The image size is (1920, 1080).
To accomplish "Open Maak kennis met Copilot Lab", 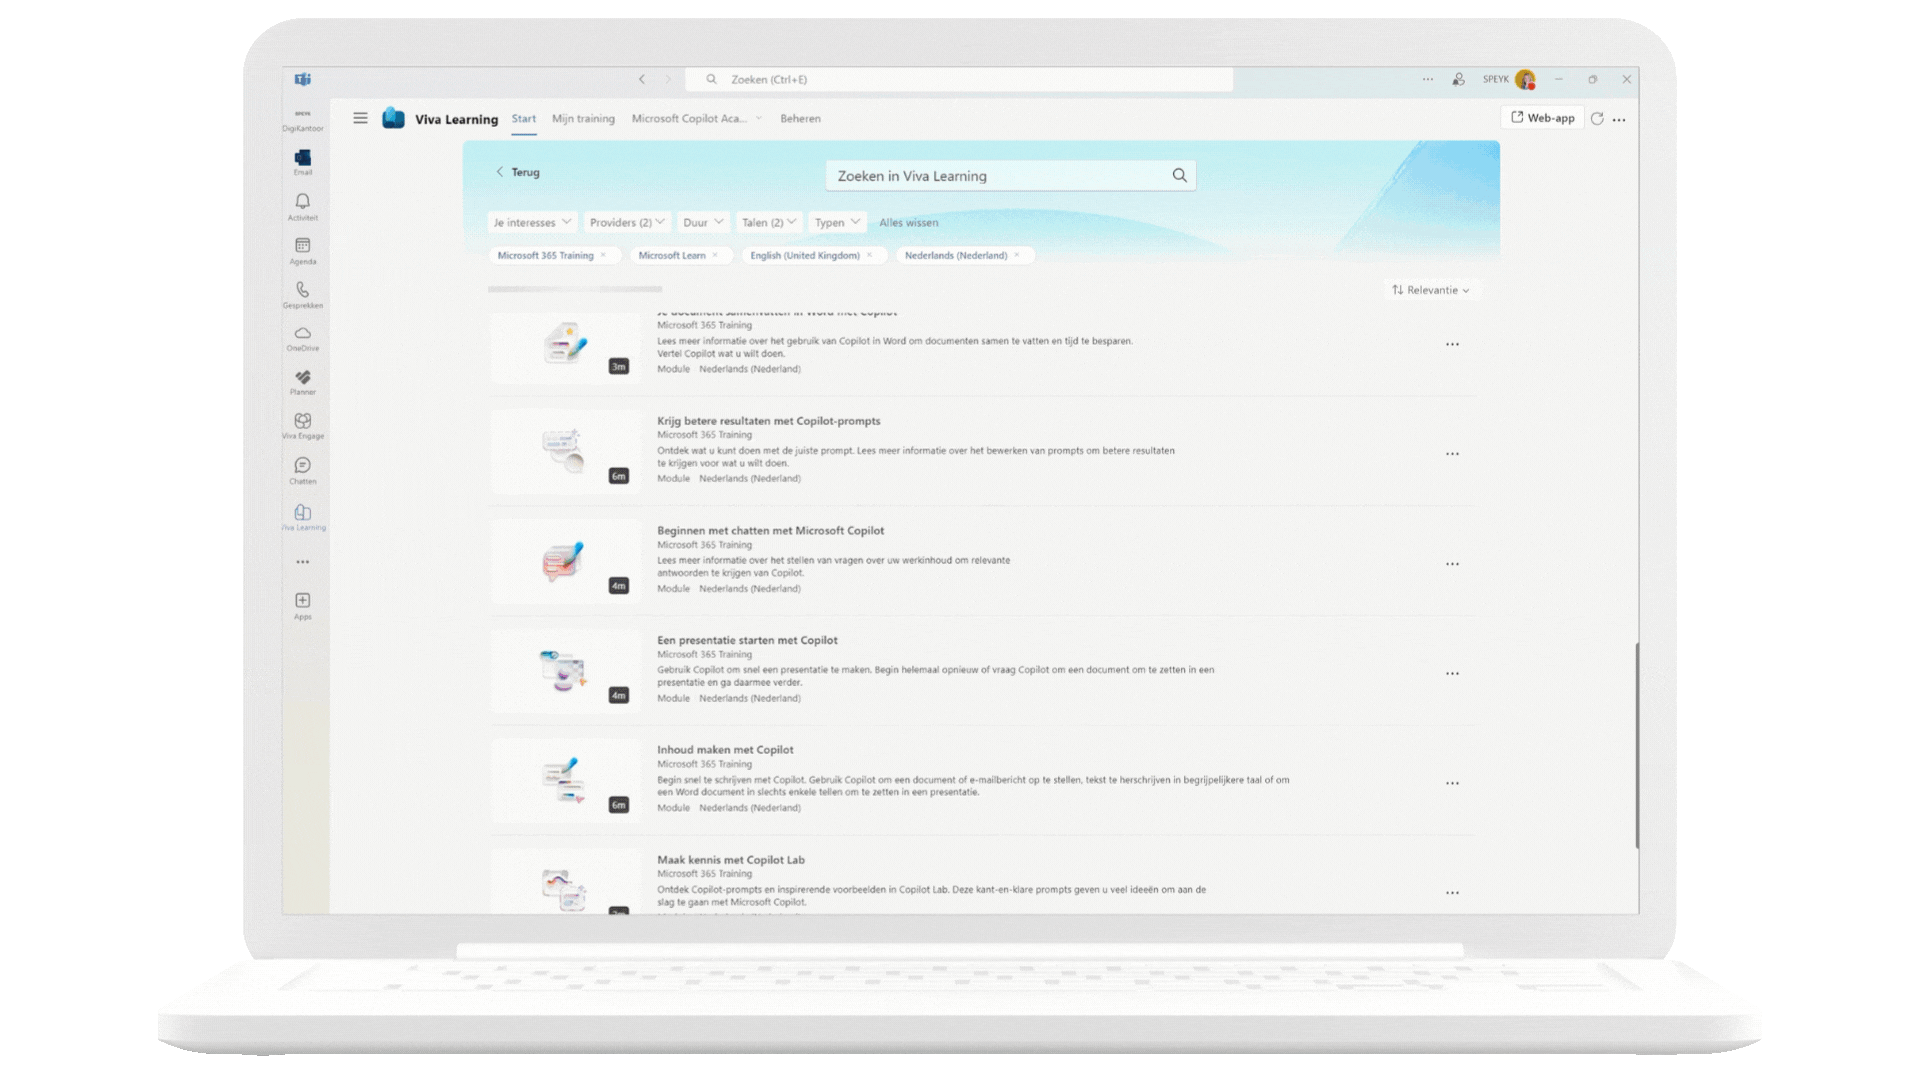I will coord(730,860).
